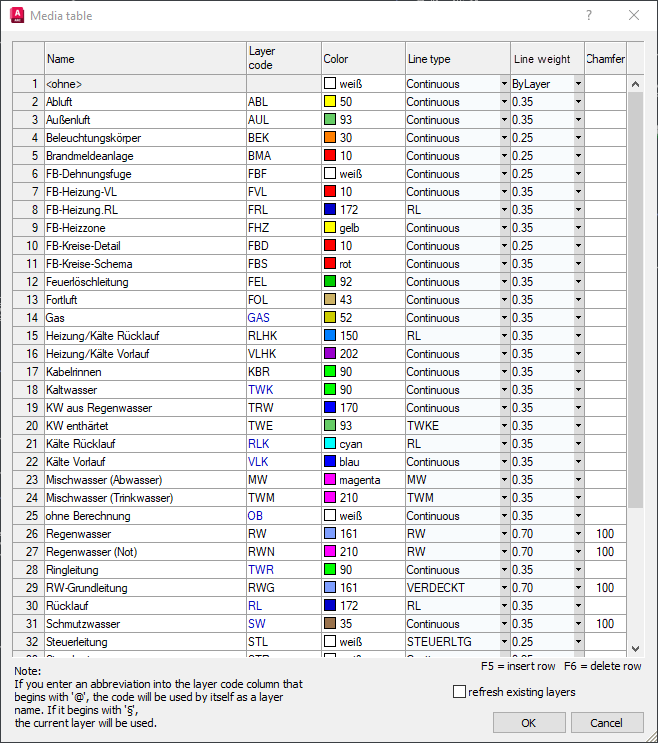Screen dimensions: 658x743
Task: Click color value 43 in Fortluft row
Action: click(x=346, y=300)
